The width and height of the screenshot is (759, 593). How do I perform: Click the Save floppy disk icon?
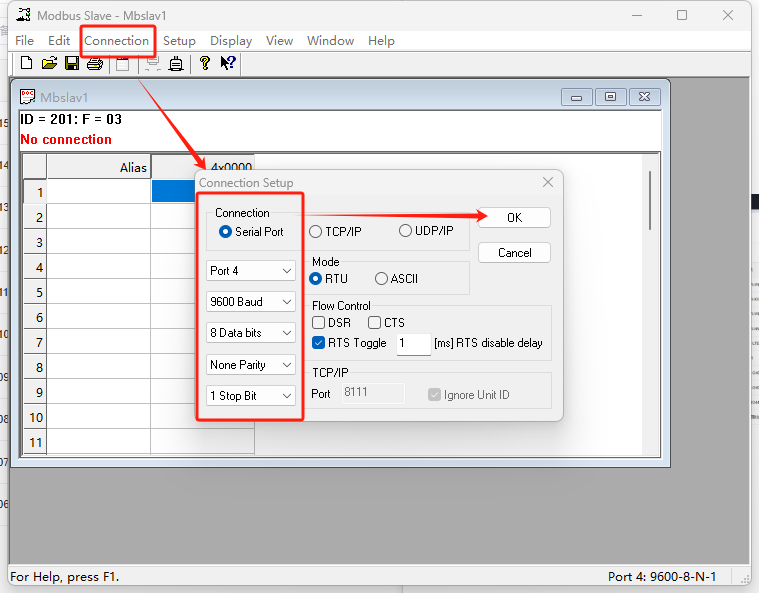pos(72,63)
